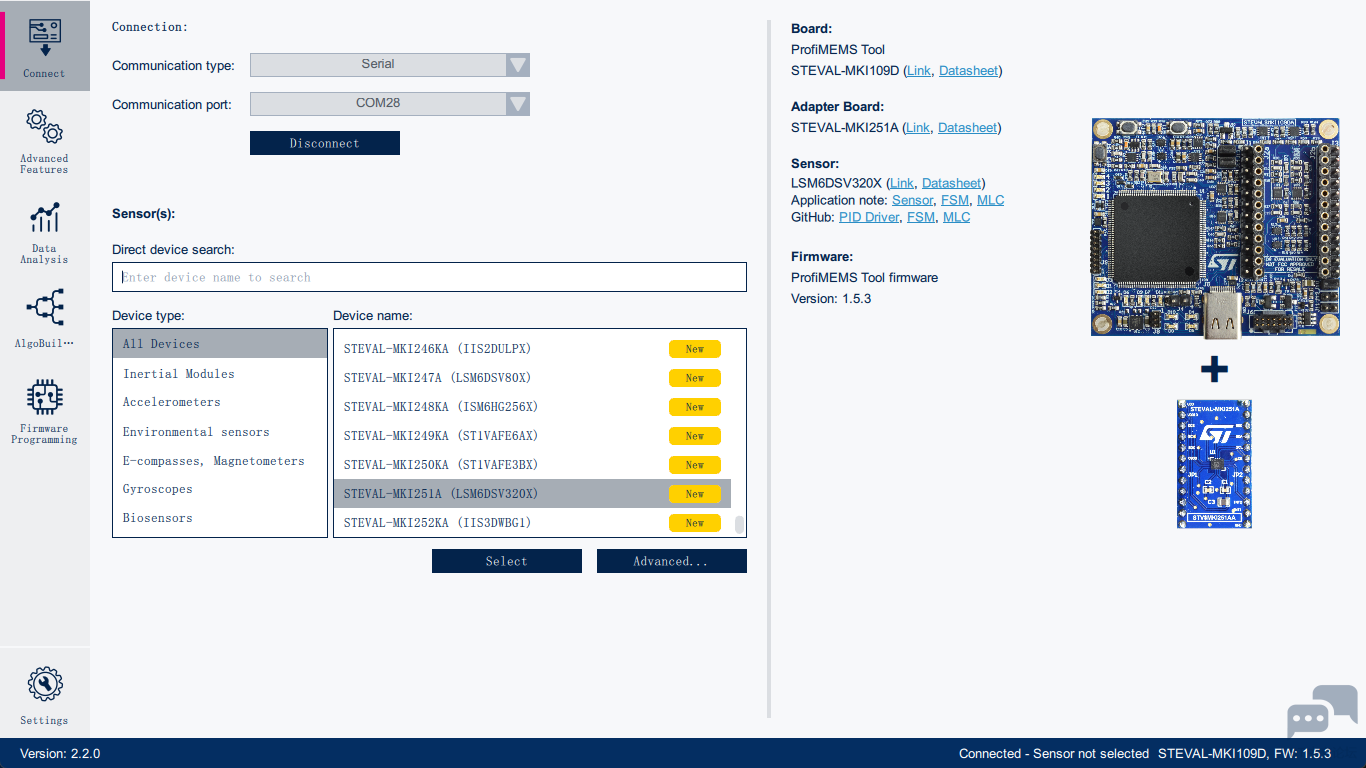Launch AlgoBuilder from the sidebar
This screenshot has width=1366, height=768.
(x=44, y=308)
